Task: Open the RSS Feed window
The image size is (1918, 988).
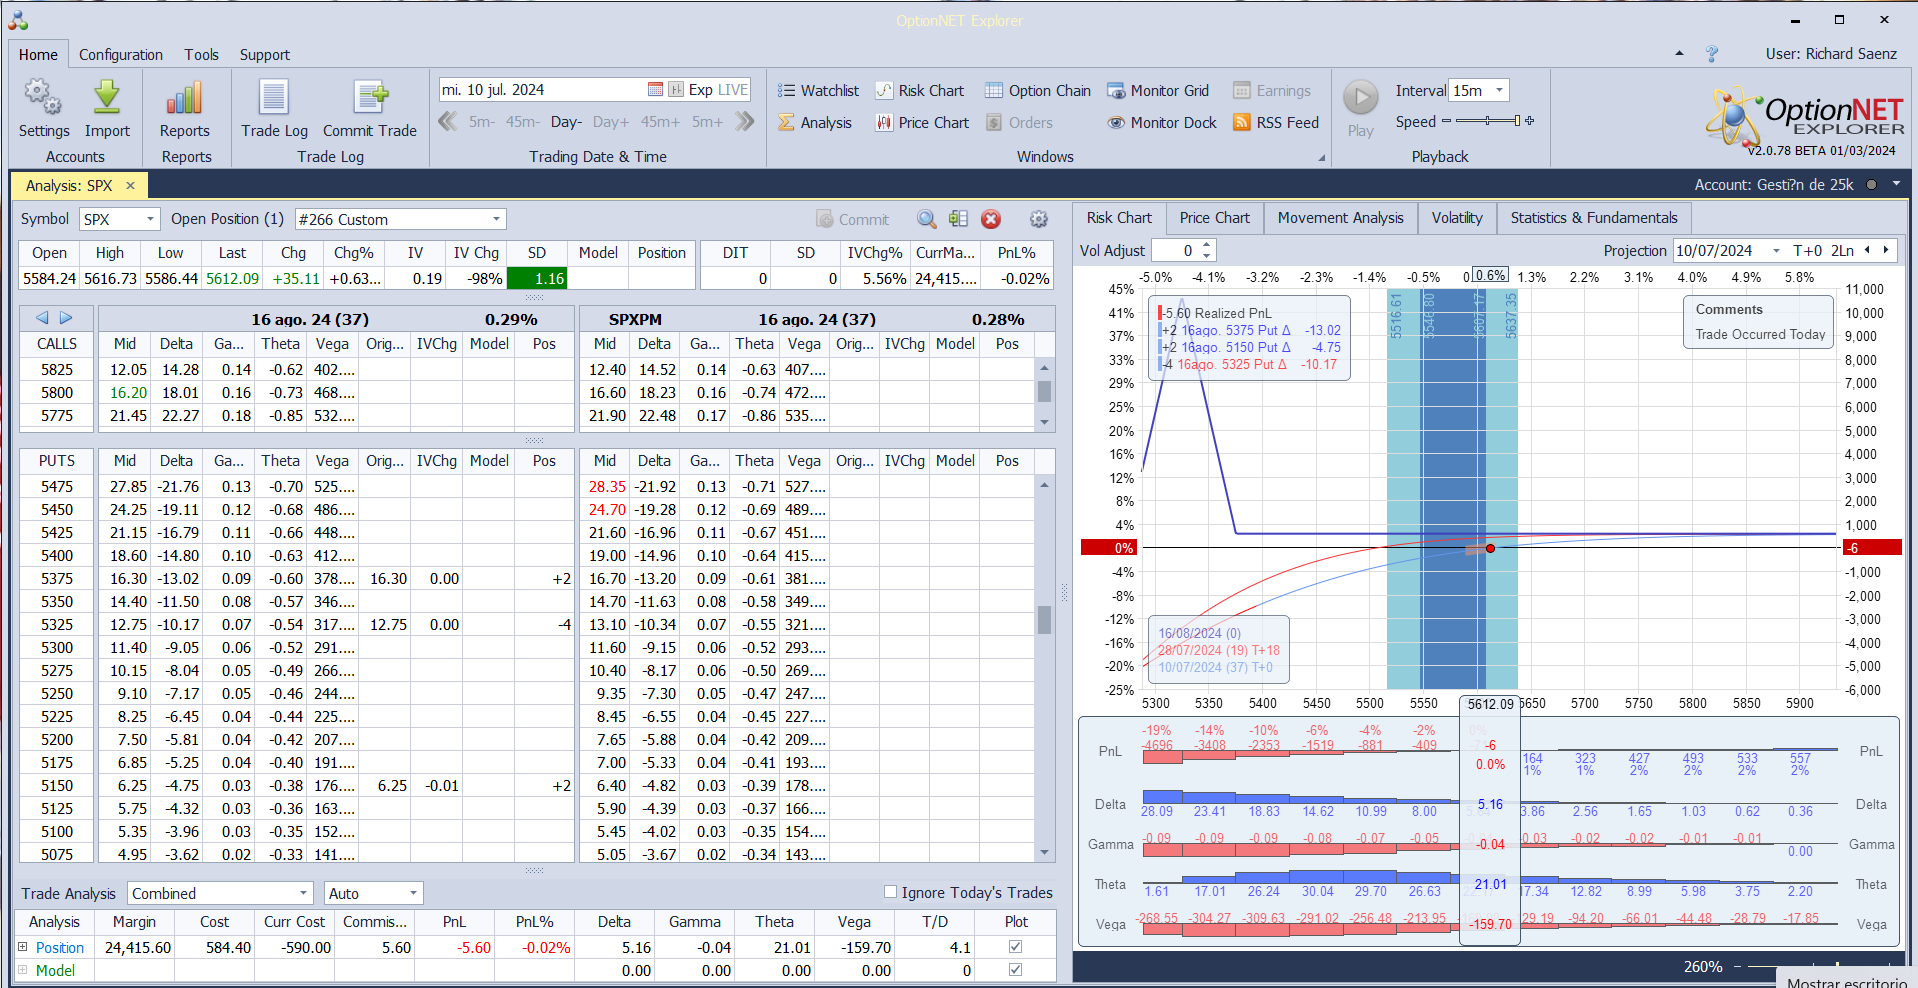Action: (x=1276, y=123)
